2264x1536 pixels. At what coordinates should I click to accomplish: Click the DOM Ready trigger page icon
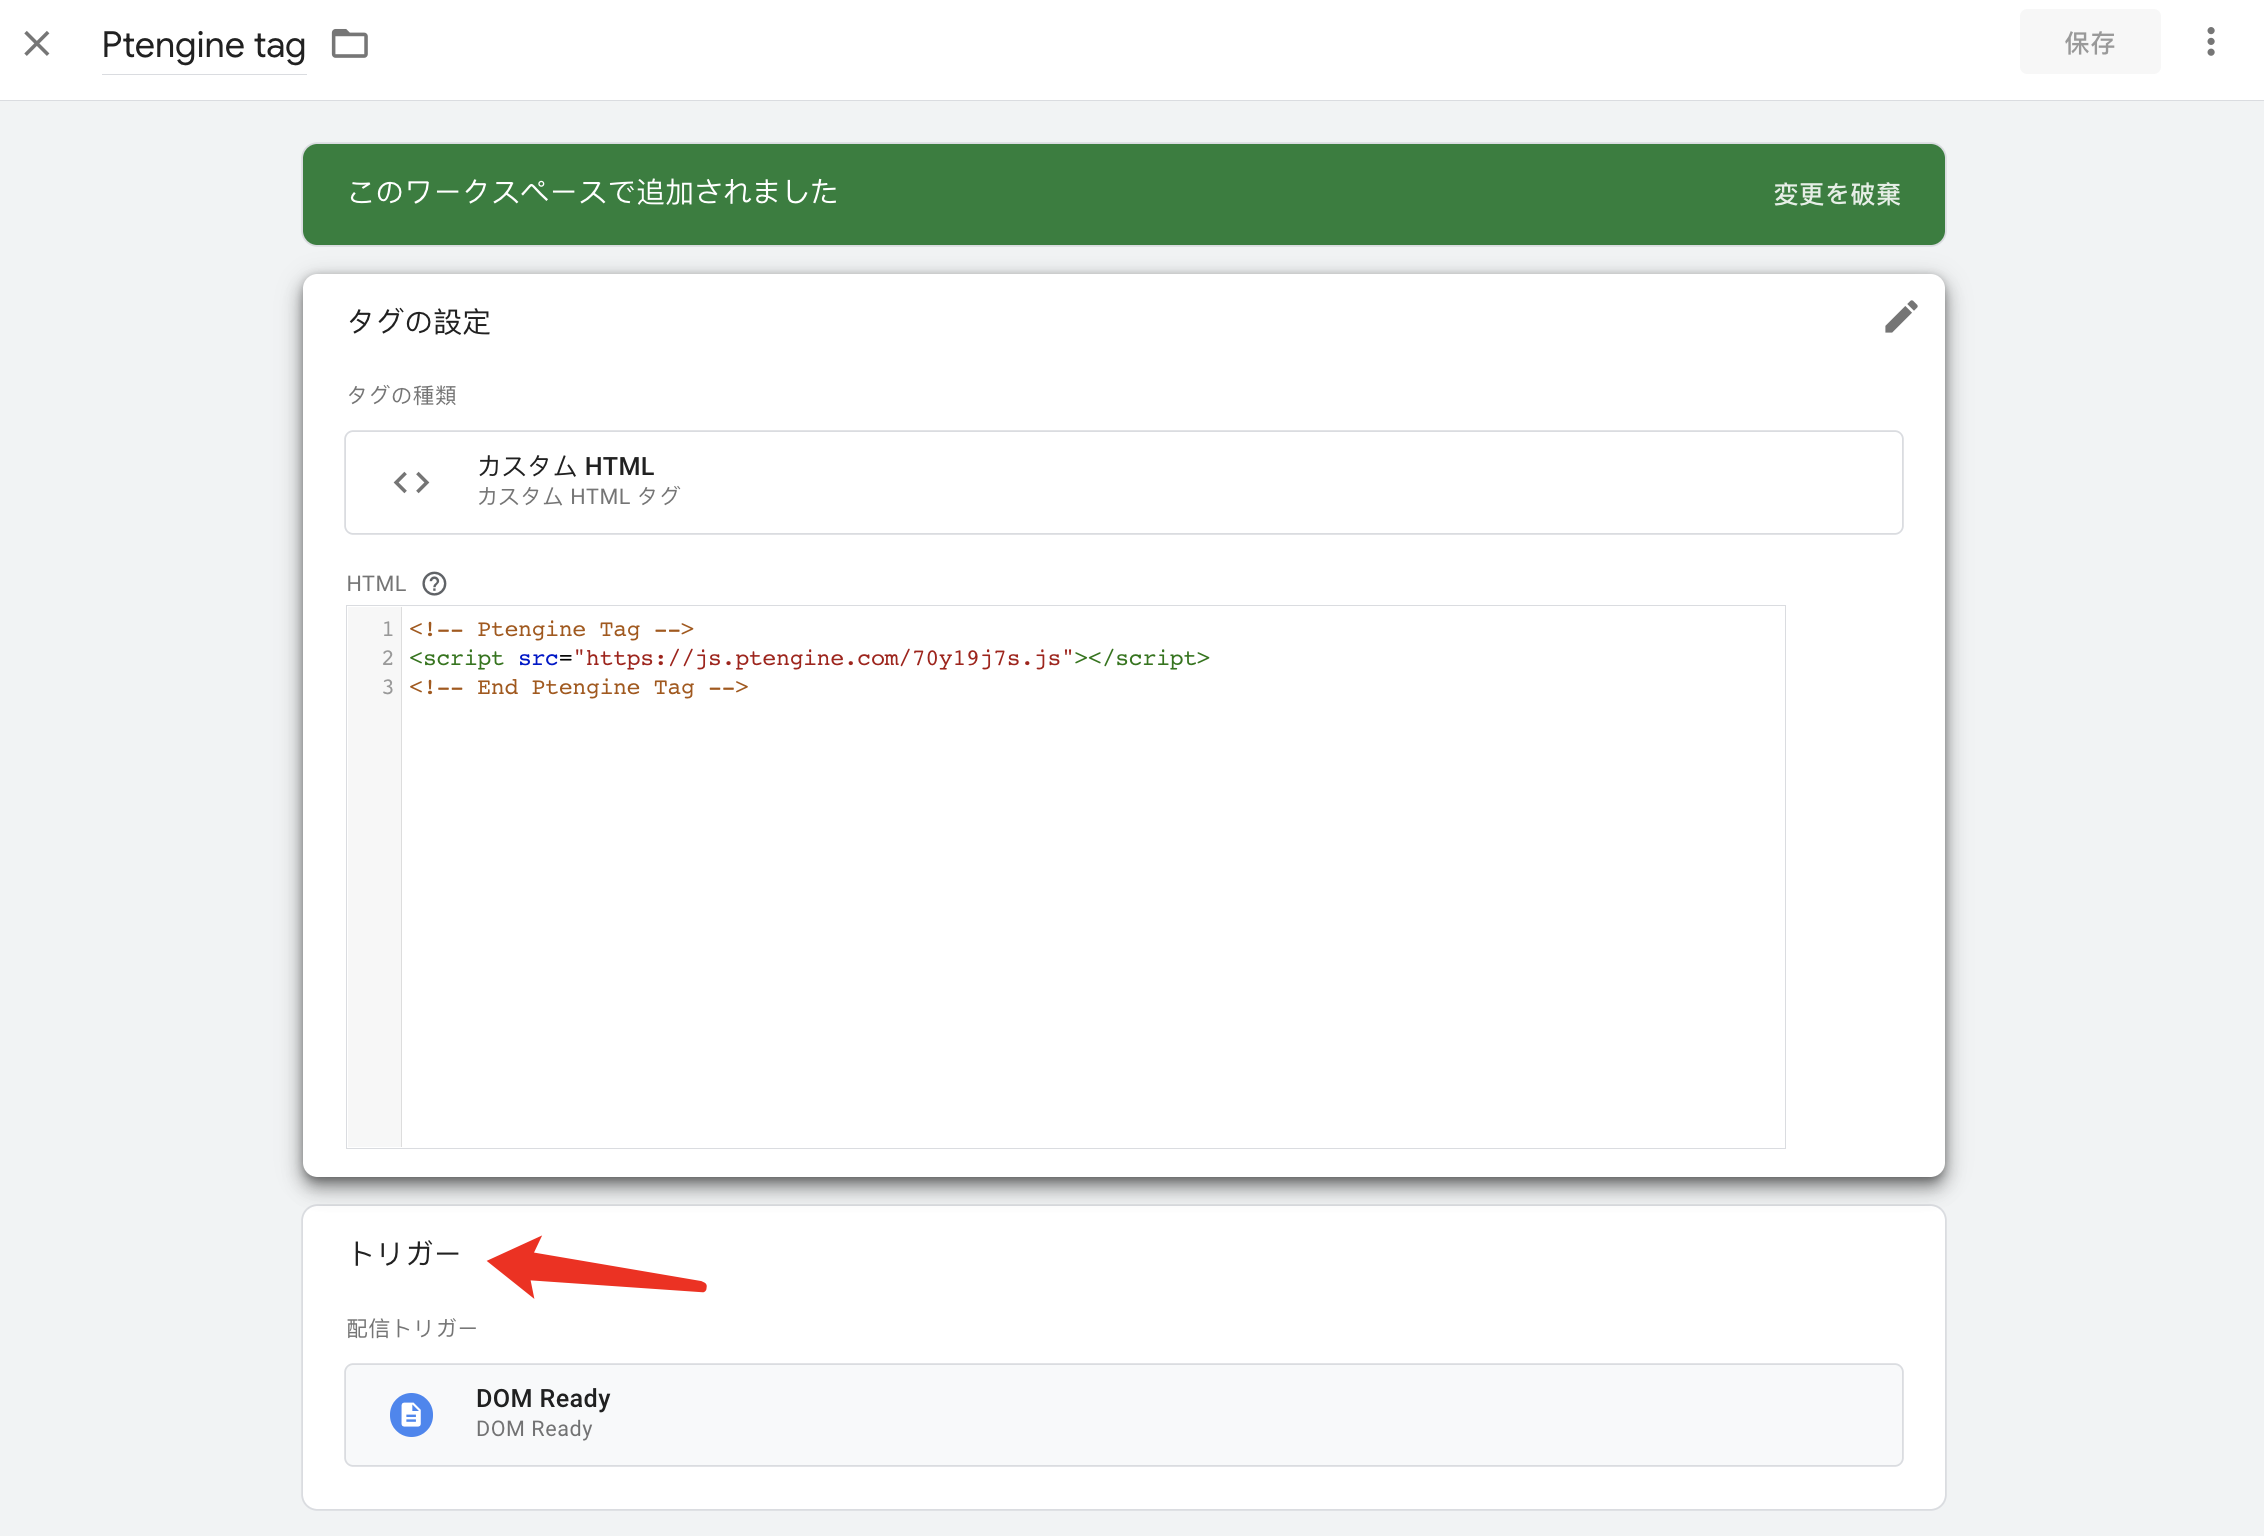coord(411,1415)
